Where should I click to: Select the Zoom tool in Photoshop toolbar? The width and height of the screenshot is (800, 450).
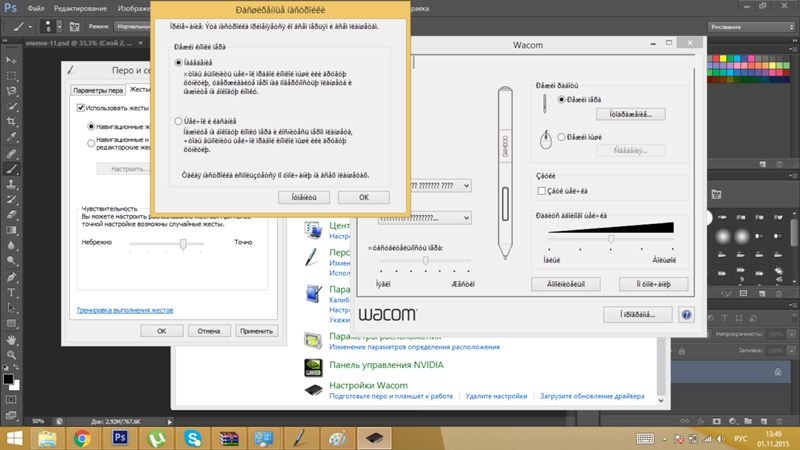point(11,355)
